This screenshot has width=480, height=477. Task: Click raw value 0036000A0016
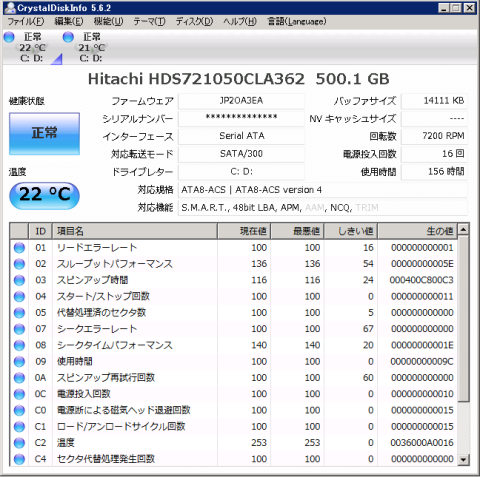(422, 443)
